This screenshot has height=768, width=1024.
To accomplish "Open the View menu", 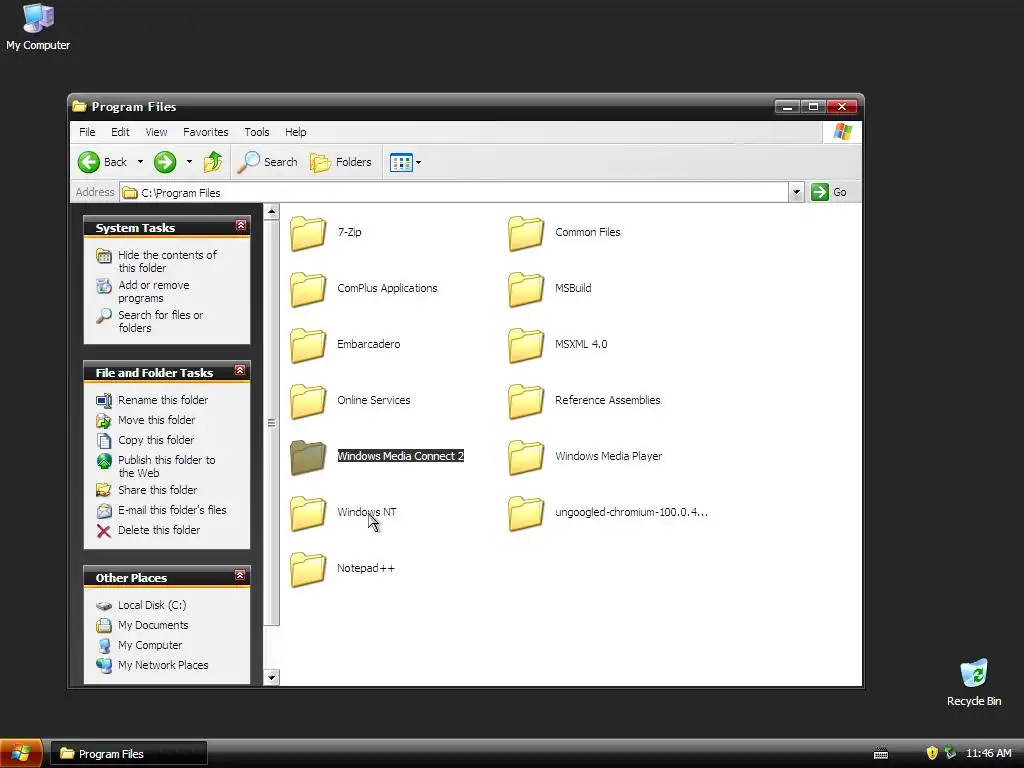I will [x=156, y=132].
